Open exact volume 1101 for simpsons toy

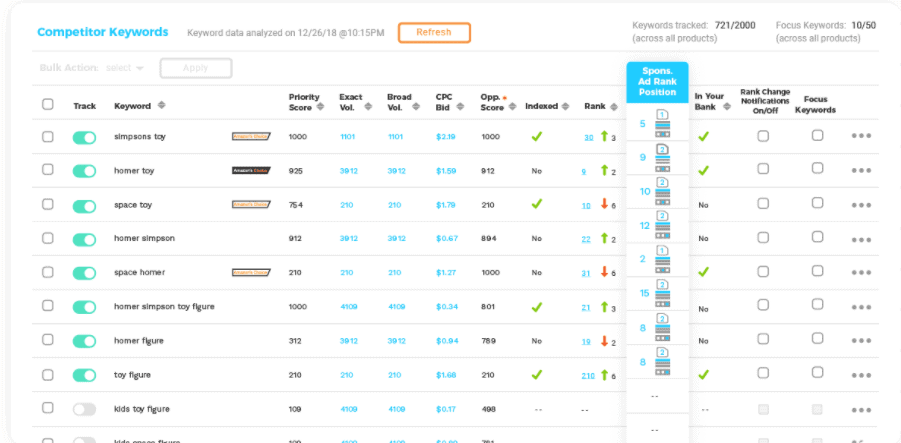(348, 137)
